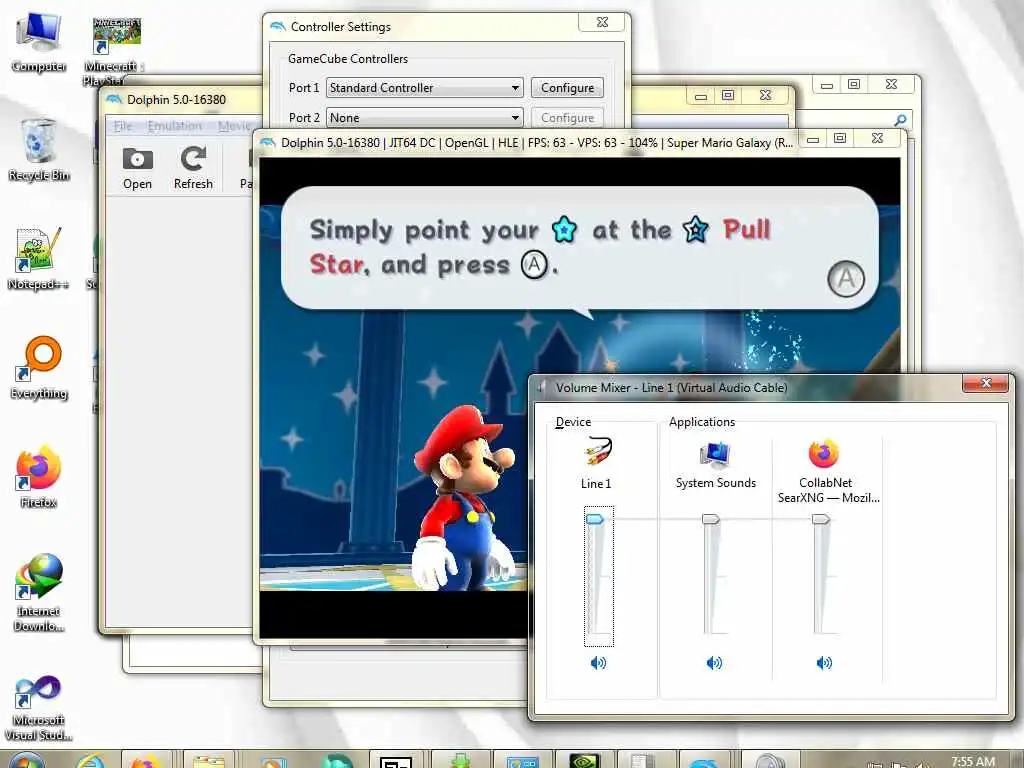Click the CollabNet SearXNG Firefox icon in mixer
Viewport: 1024px width, 768px height.
point(824,454)
